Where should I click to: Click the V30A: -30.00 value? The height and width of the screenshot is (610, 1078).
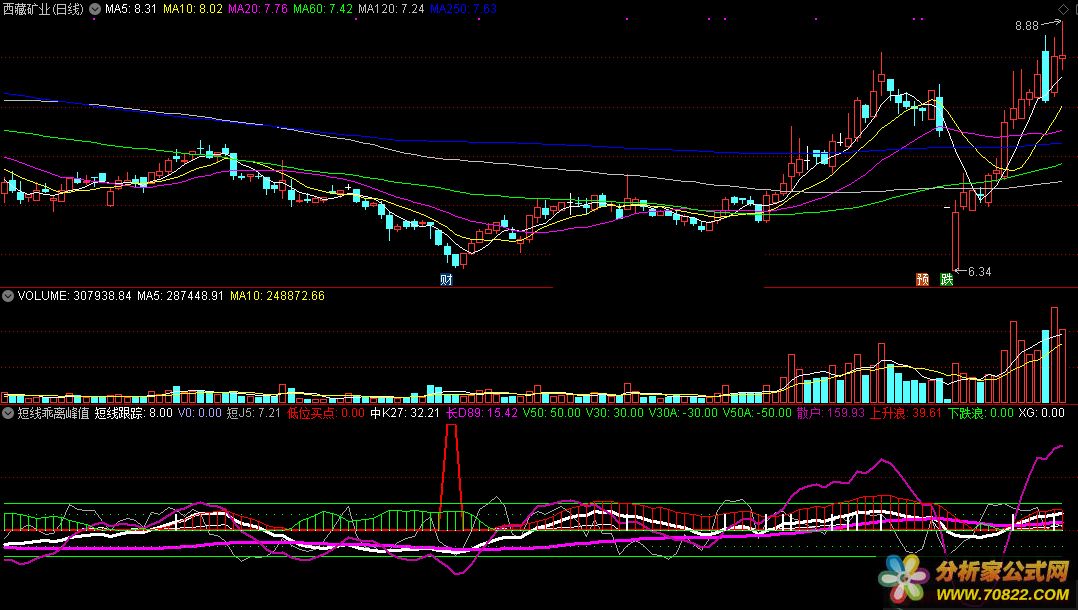pyautogui.click(x=683, y=413)
